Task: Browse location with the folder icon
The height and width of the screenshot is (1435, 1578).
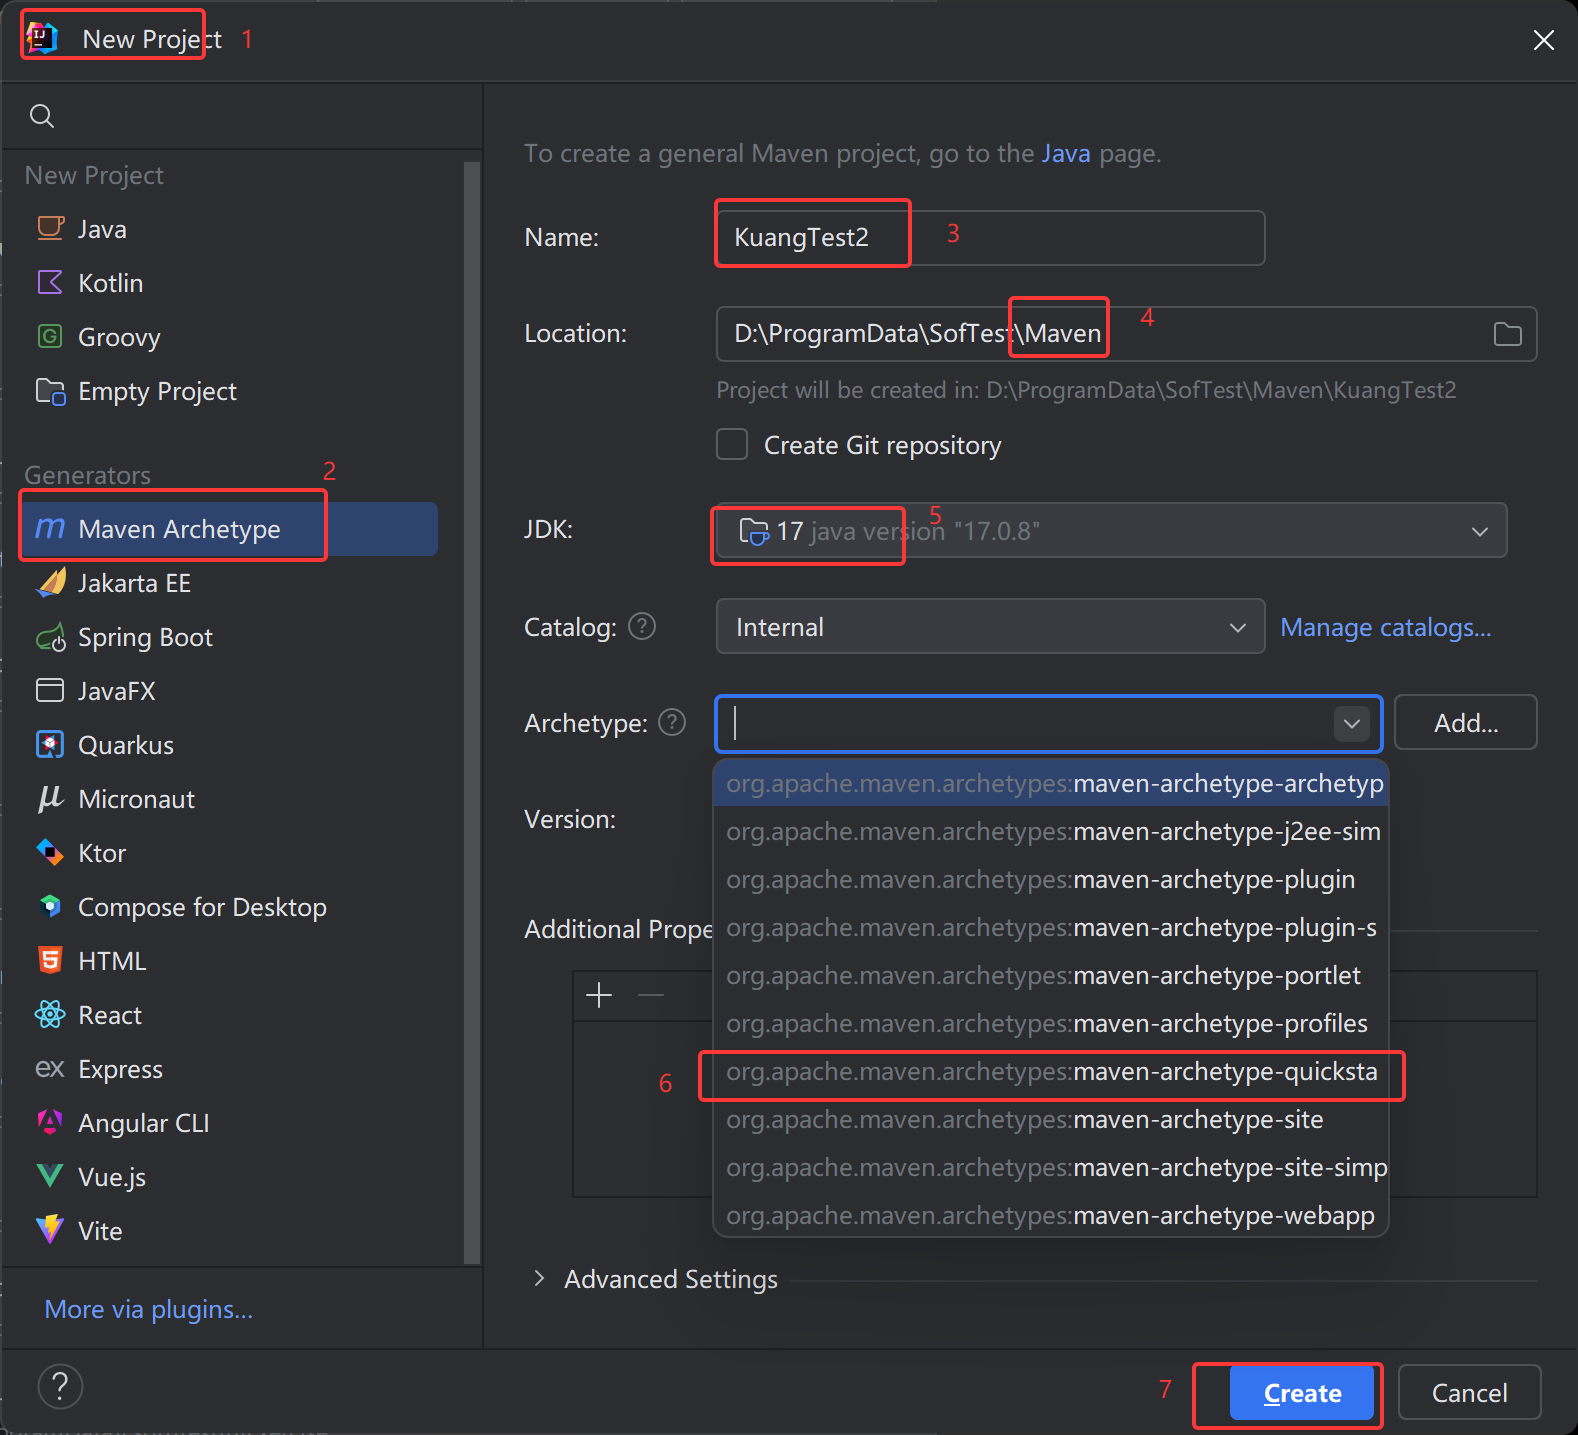Action: [x=1507, y=334]
